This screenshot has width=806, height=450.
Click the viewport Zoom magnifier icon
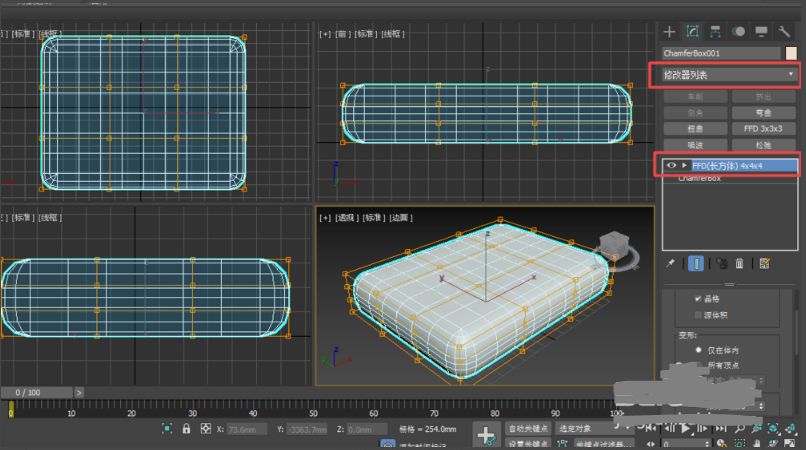click(x=739, y=428)
